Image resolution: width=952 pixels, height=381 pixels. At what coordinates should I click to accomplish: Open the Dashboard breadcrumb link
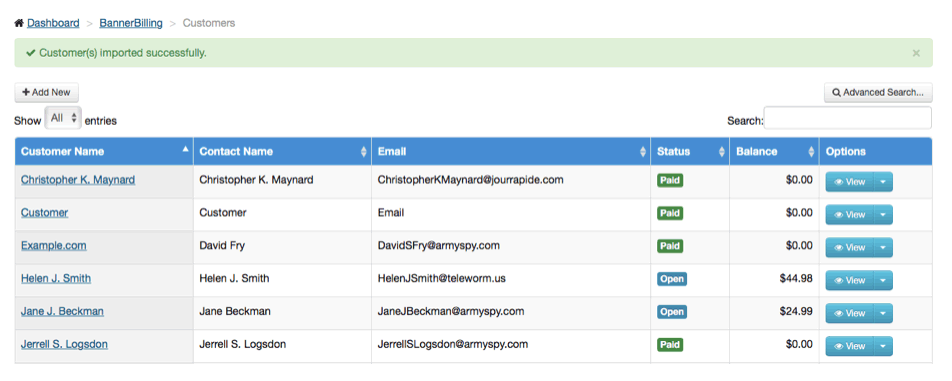(x=53, y=23)
